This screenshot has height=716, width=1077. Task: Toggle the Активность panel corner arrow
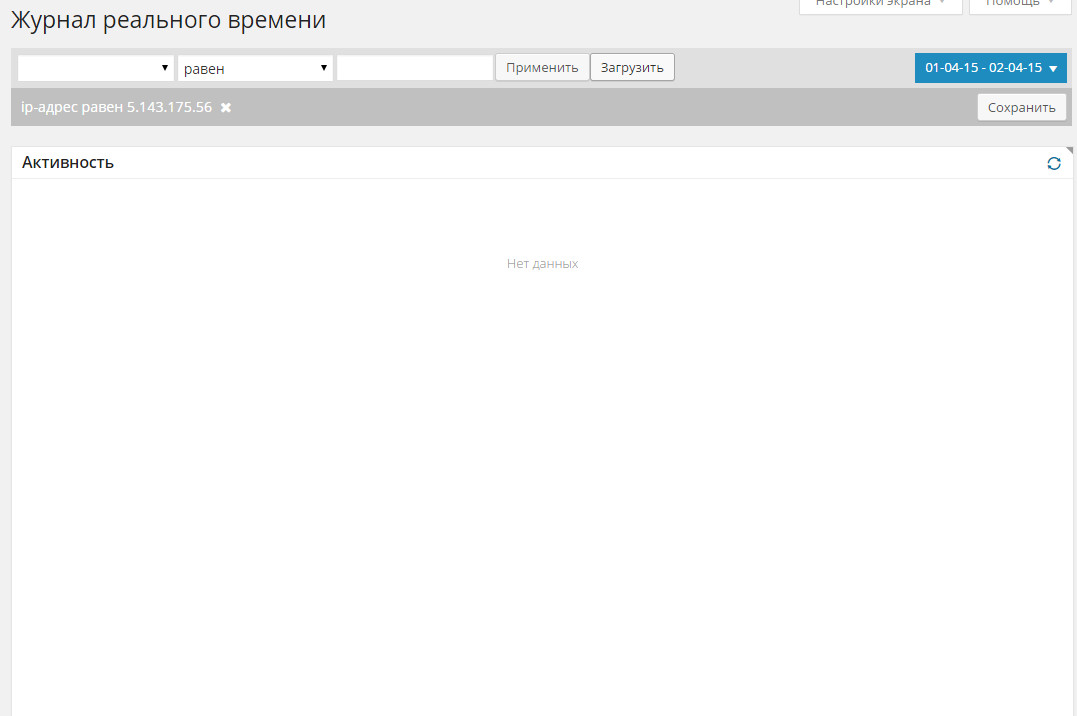1069,150
